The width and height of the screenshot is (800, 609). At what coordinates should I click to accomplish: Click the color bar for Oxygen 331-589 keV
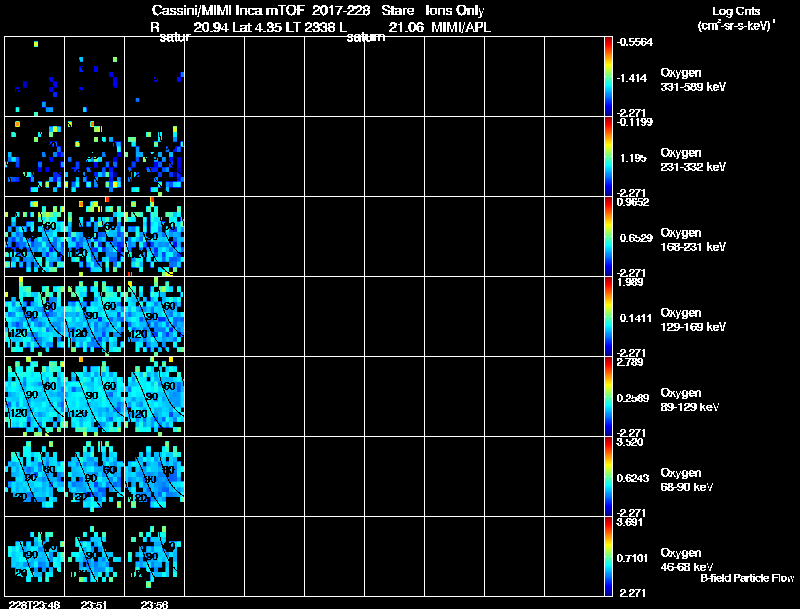(x=608, y=77)
